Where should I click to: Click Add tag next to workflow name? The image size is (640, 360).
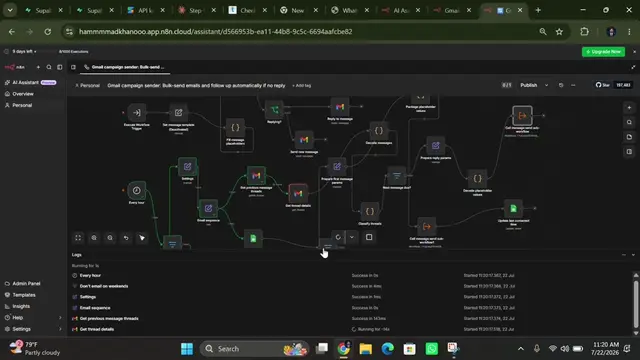[x=302, y=85]
